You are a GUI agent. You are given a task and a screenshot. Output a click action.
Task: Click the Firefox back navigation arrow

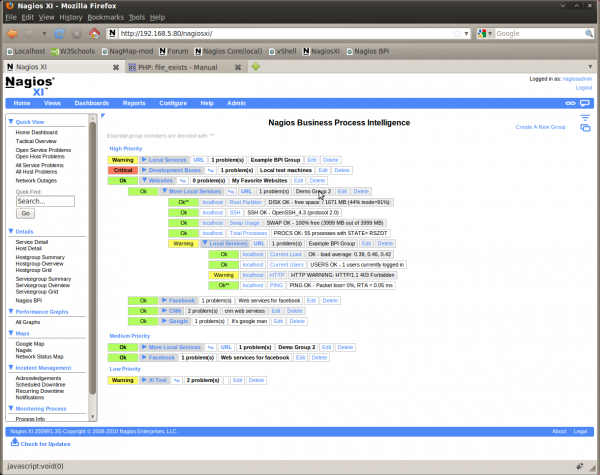(x=12, y=32)
